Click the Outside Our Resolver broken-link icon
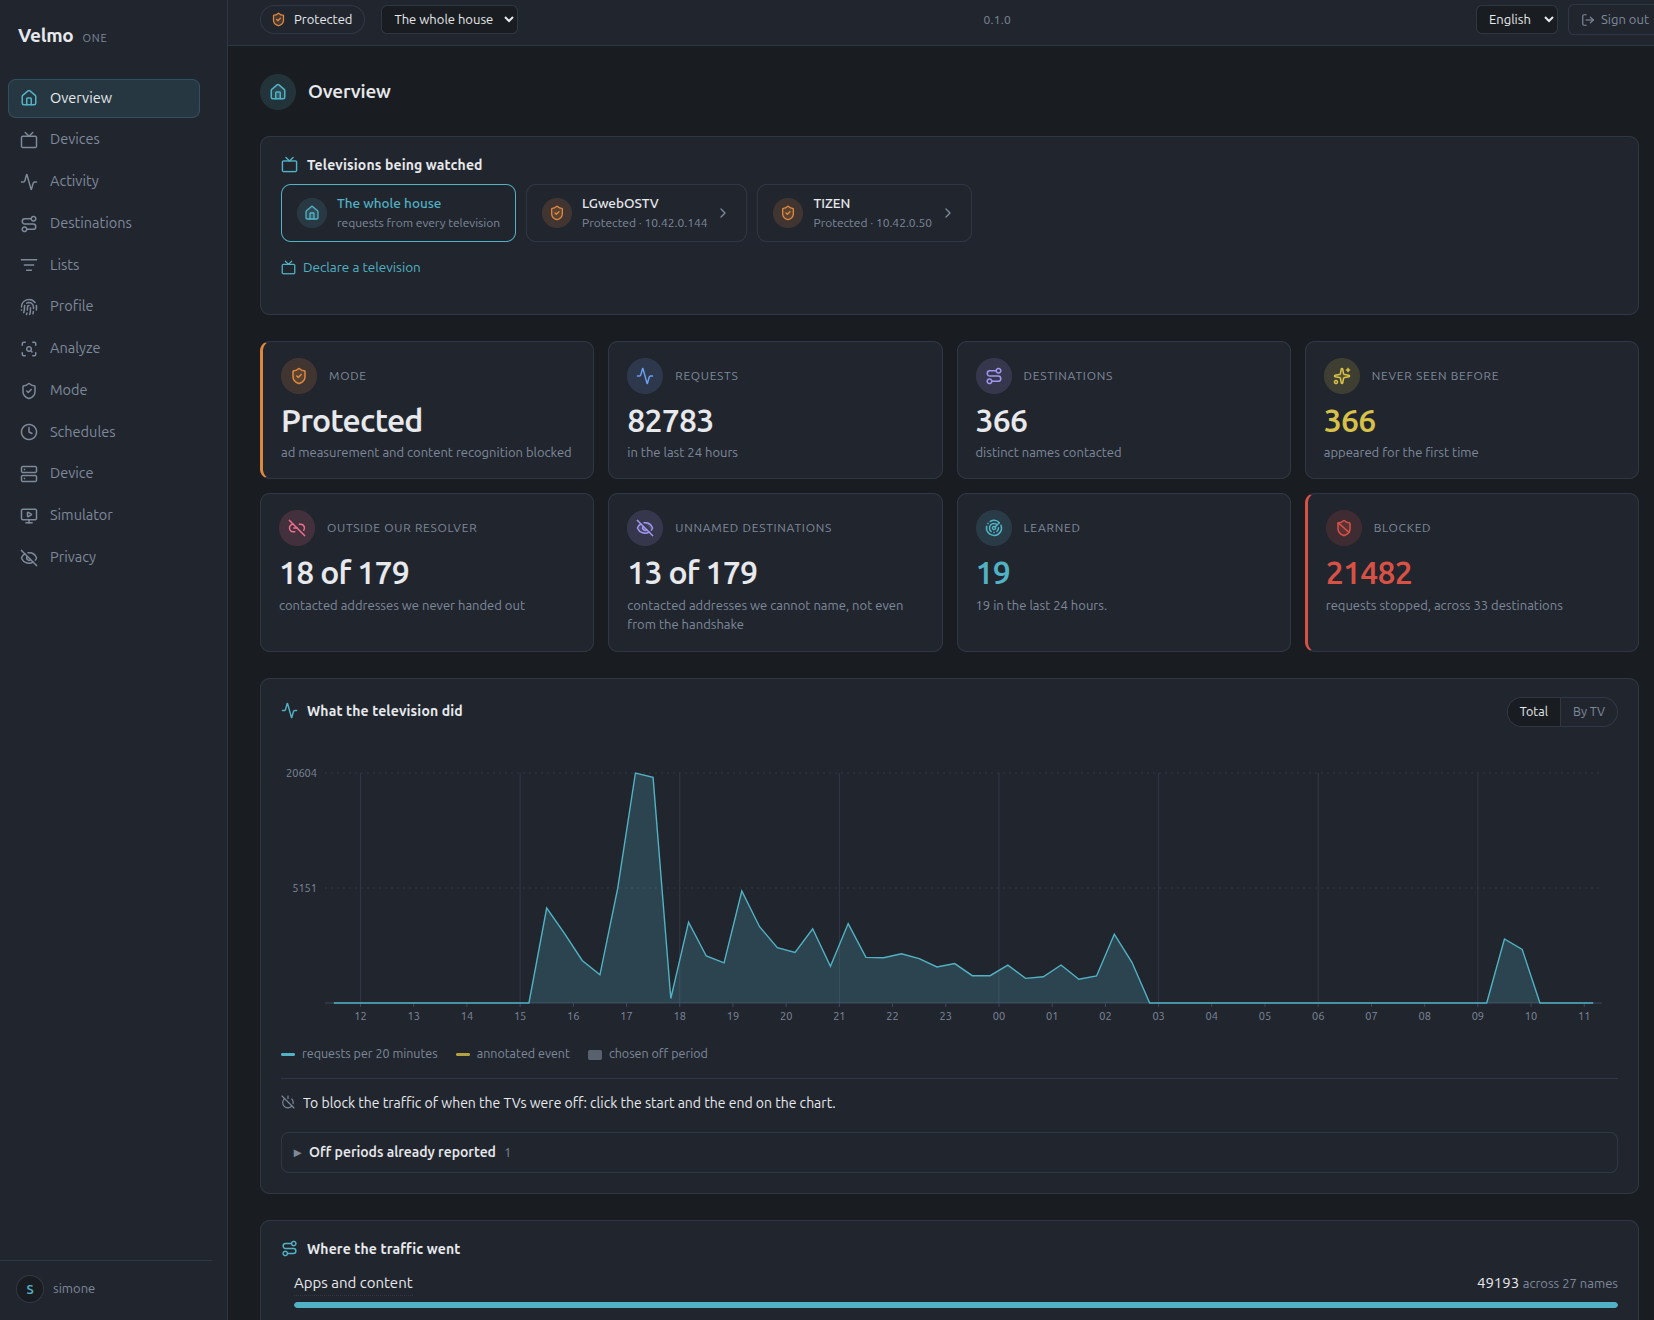1654x1320 pixels. [297, 528]
